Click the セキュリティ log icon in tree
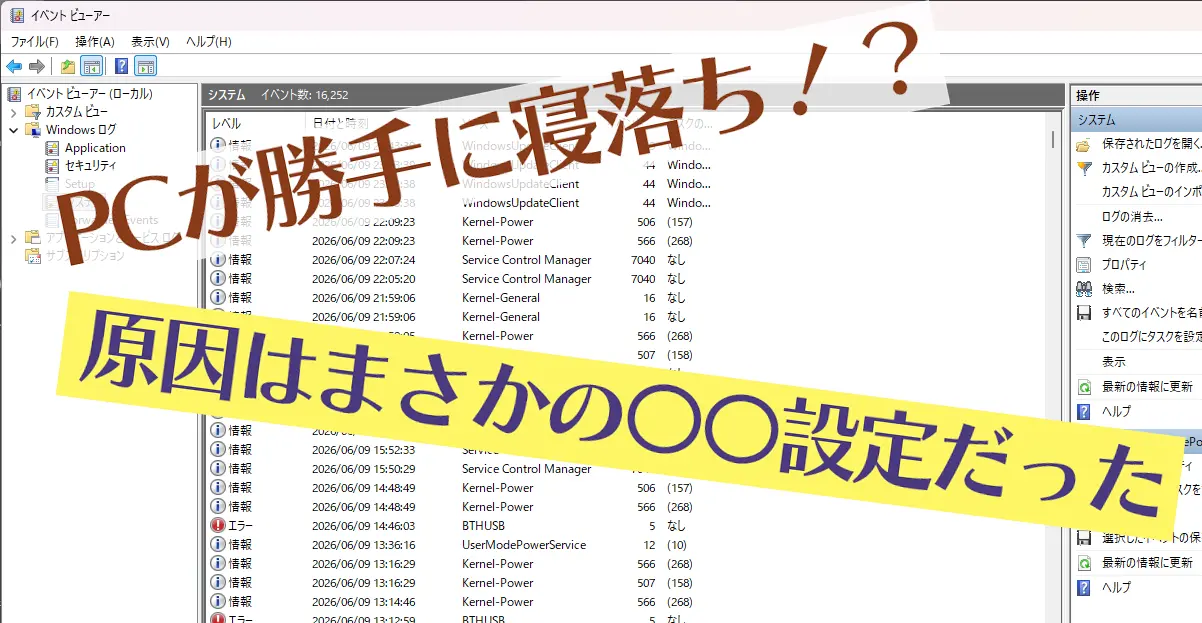1202x623 pixels. [x=53, y=166]
